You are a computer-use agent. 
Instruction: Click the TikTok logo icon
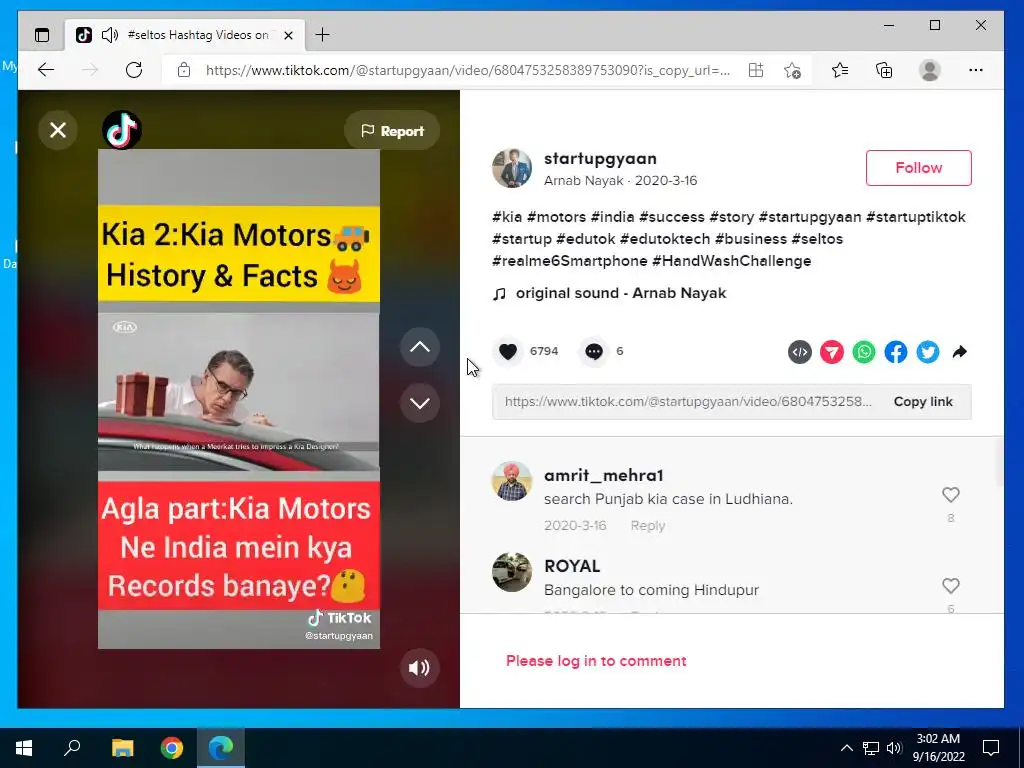coord(121,130)
